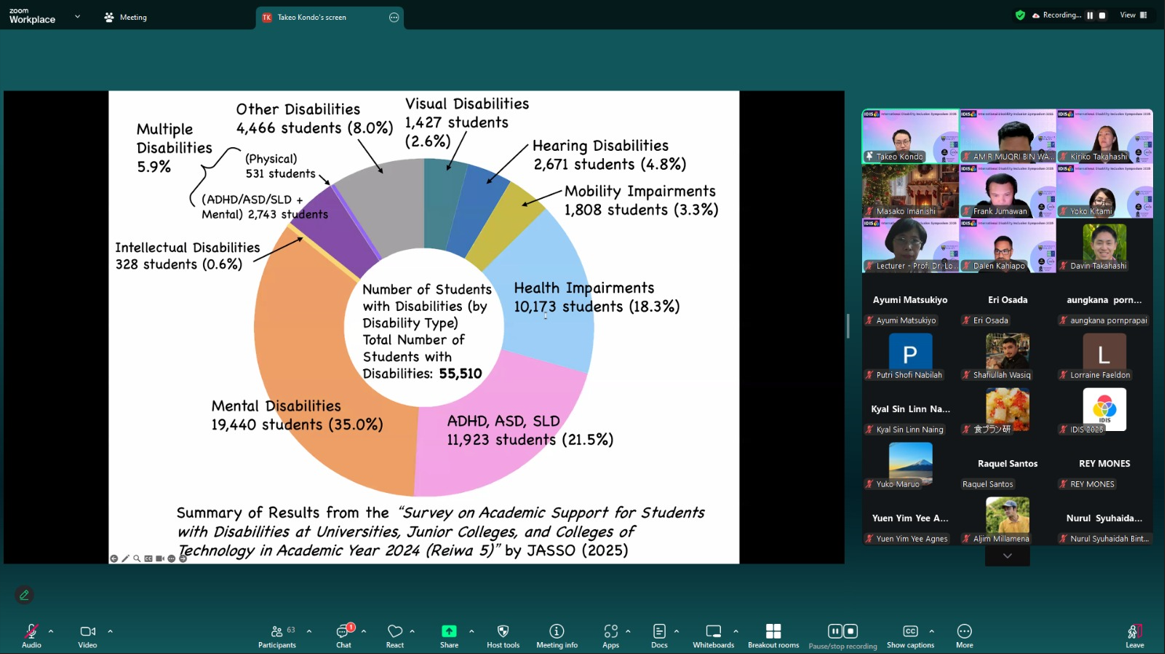The height and width of the screenshot is (654, 1165).
Task: Open Zoom Workplace dropdown chevron
Action: coord(77,17)
